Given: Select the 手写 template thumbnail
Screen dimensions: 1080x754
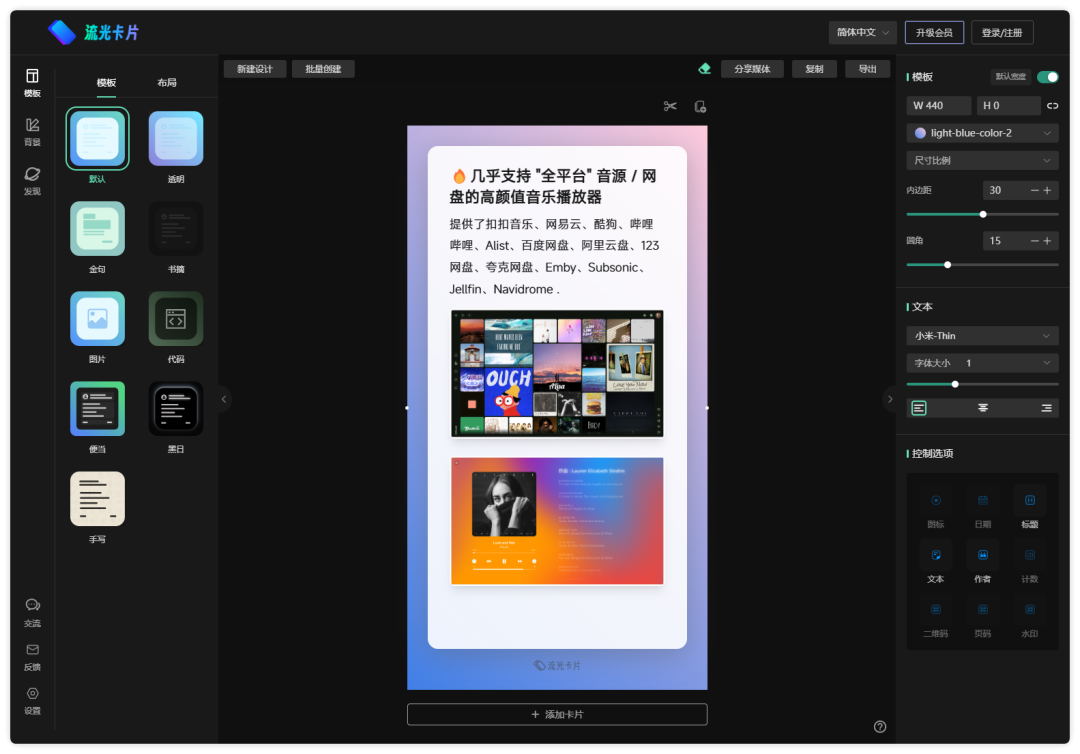Looking at the screenshot, I should point(97,499).
